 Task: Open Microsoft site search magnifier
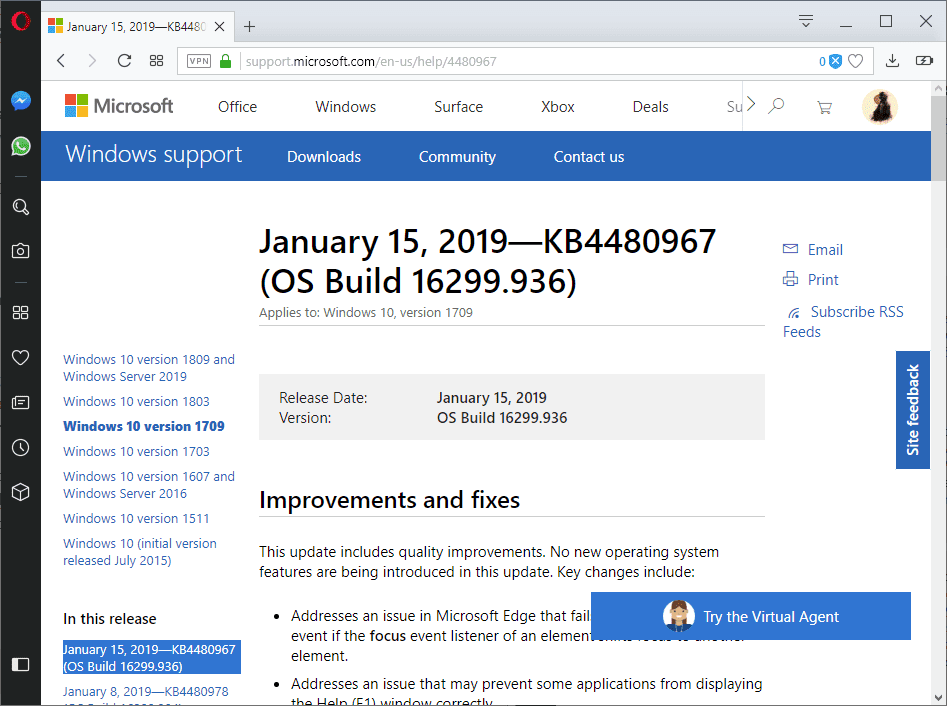(x=776, y=106)
